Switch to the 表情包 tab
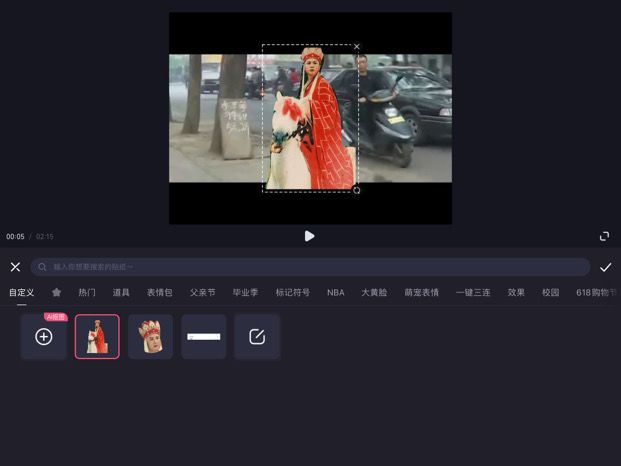Screen dimensions: 621x466 [x=159, y=293]
